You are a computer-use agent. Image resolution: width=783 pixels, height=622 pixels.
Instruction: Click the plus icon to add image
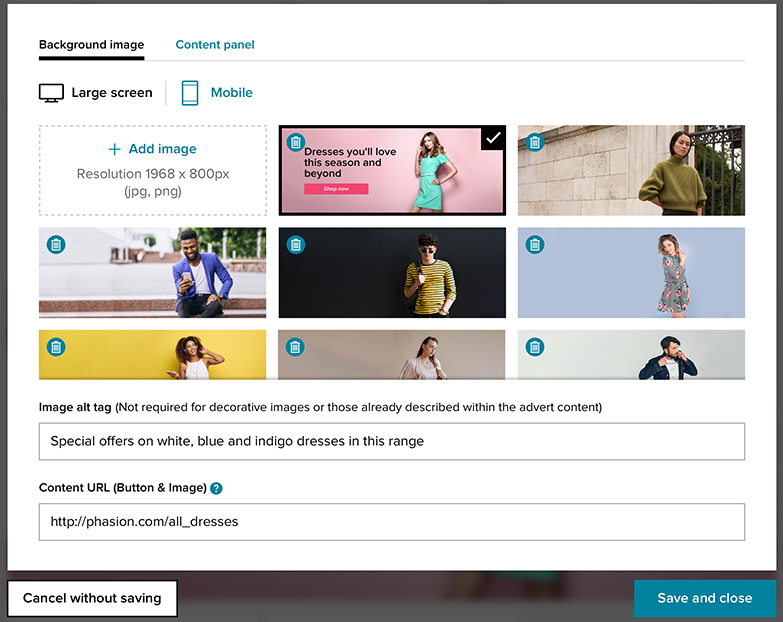(x=114, y=149)
